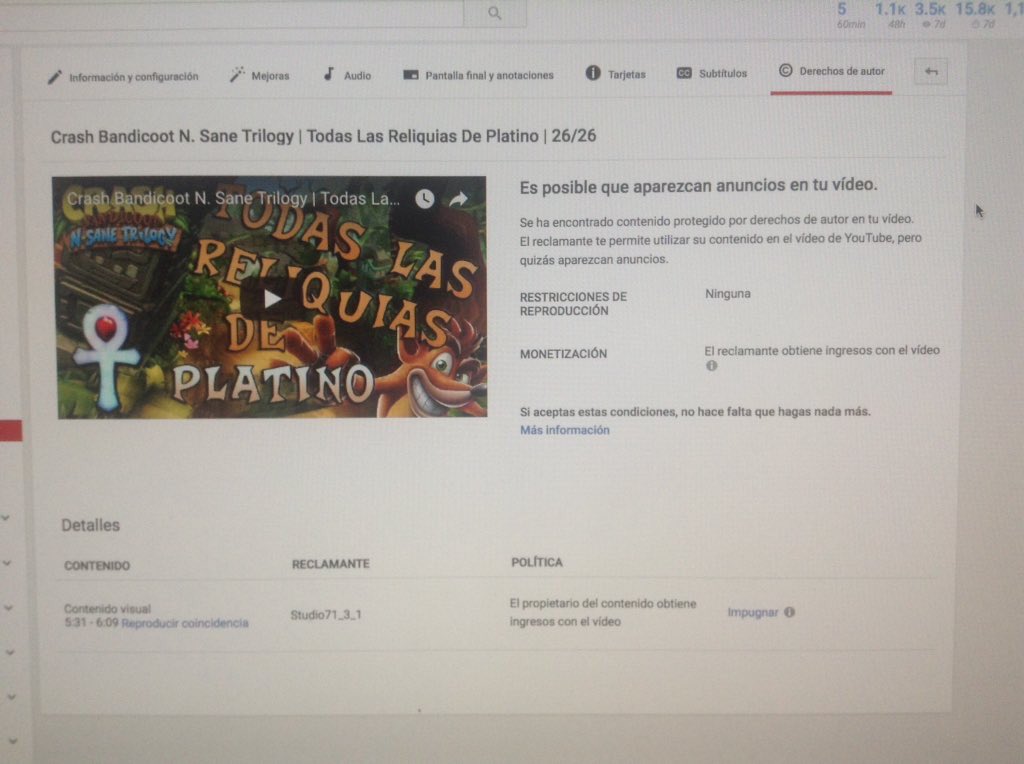1024x764 pixels.
Task: Click the back arrow button beside the tabs
Action: tap(931, 71)
